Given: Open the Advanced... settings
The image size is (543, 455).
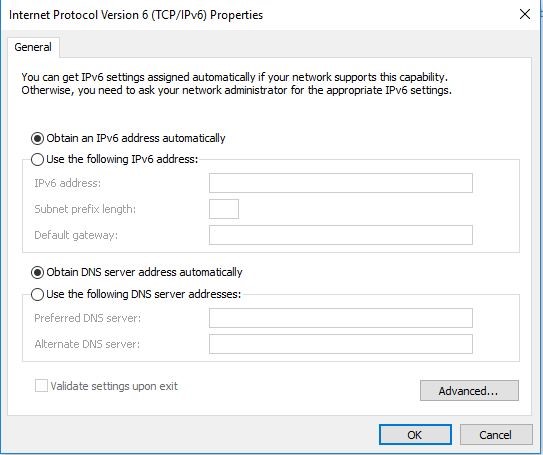Looking at the screenshot, I should [x=469, y=391].
